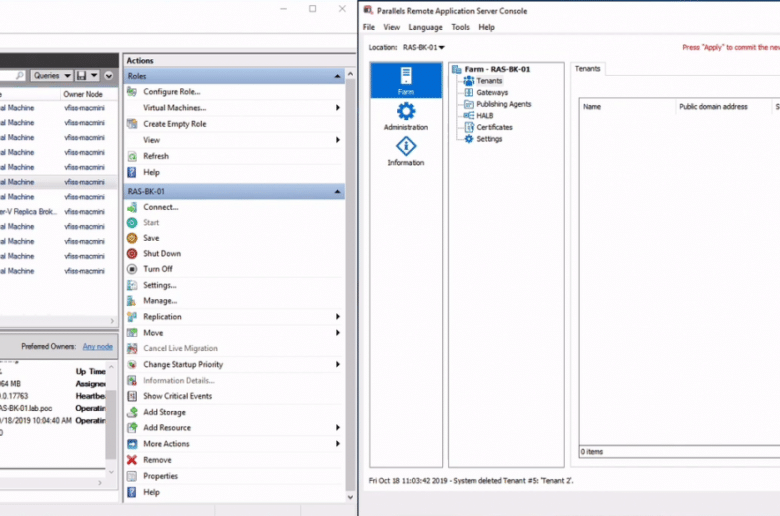Open the Tools menu

point(461,27)
